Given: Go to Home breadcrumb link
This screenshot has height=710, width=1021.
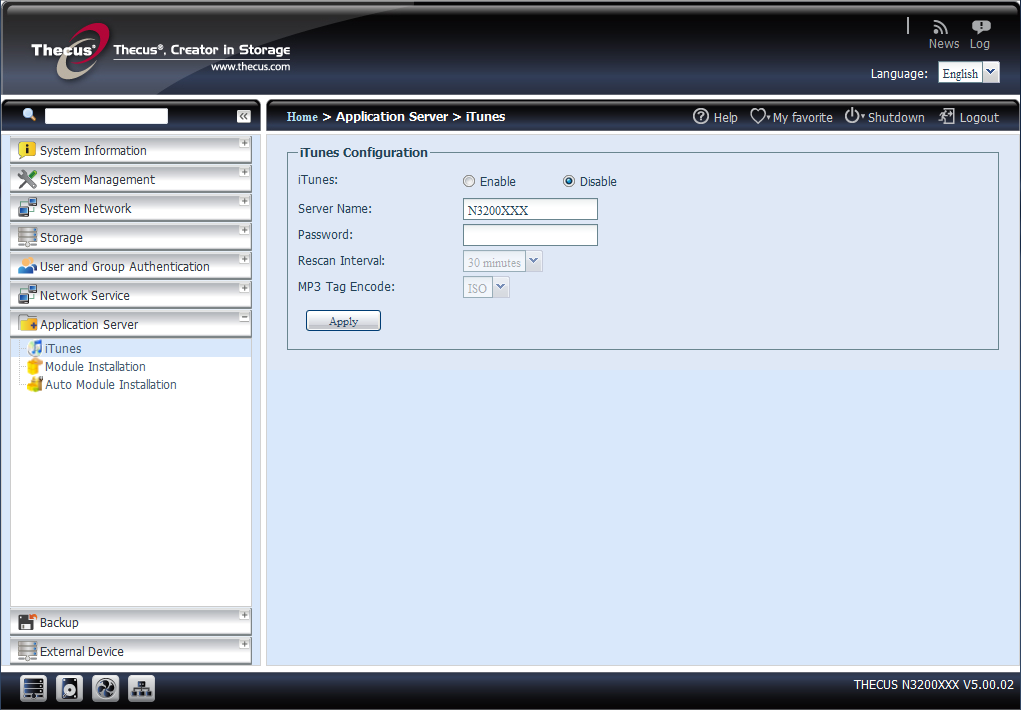Looking at the screenshot, I should (302, 117).
